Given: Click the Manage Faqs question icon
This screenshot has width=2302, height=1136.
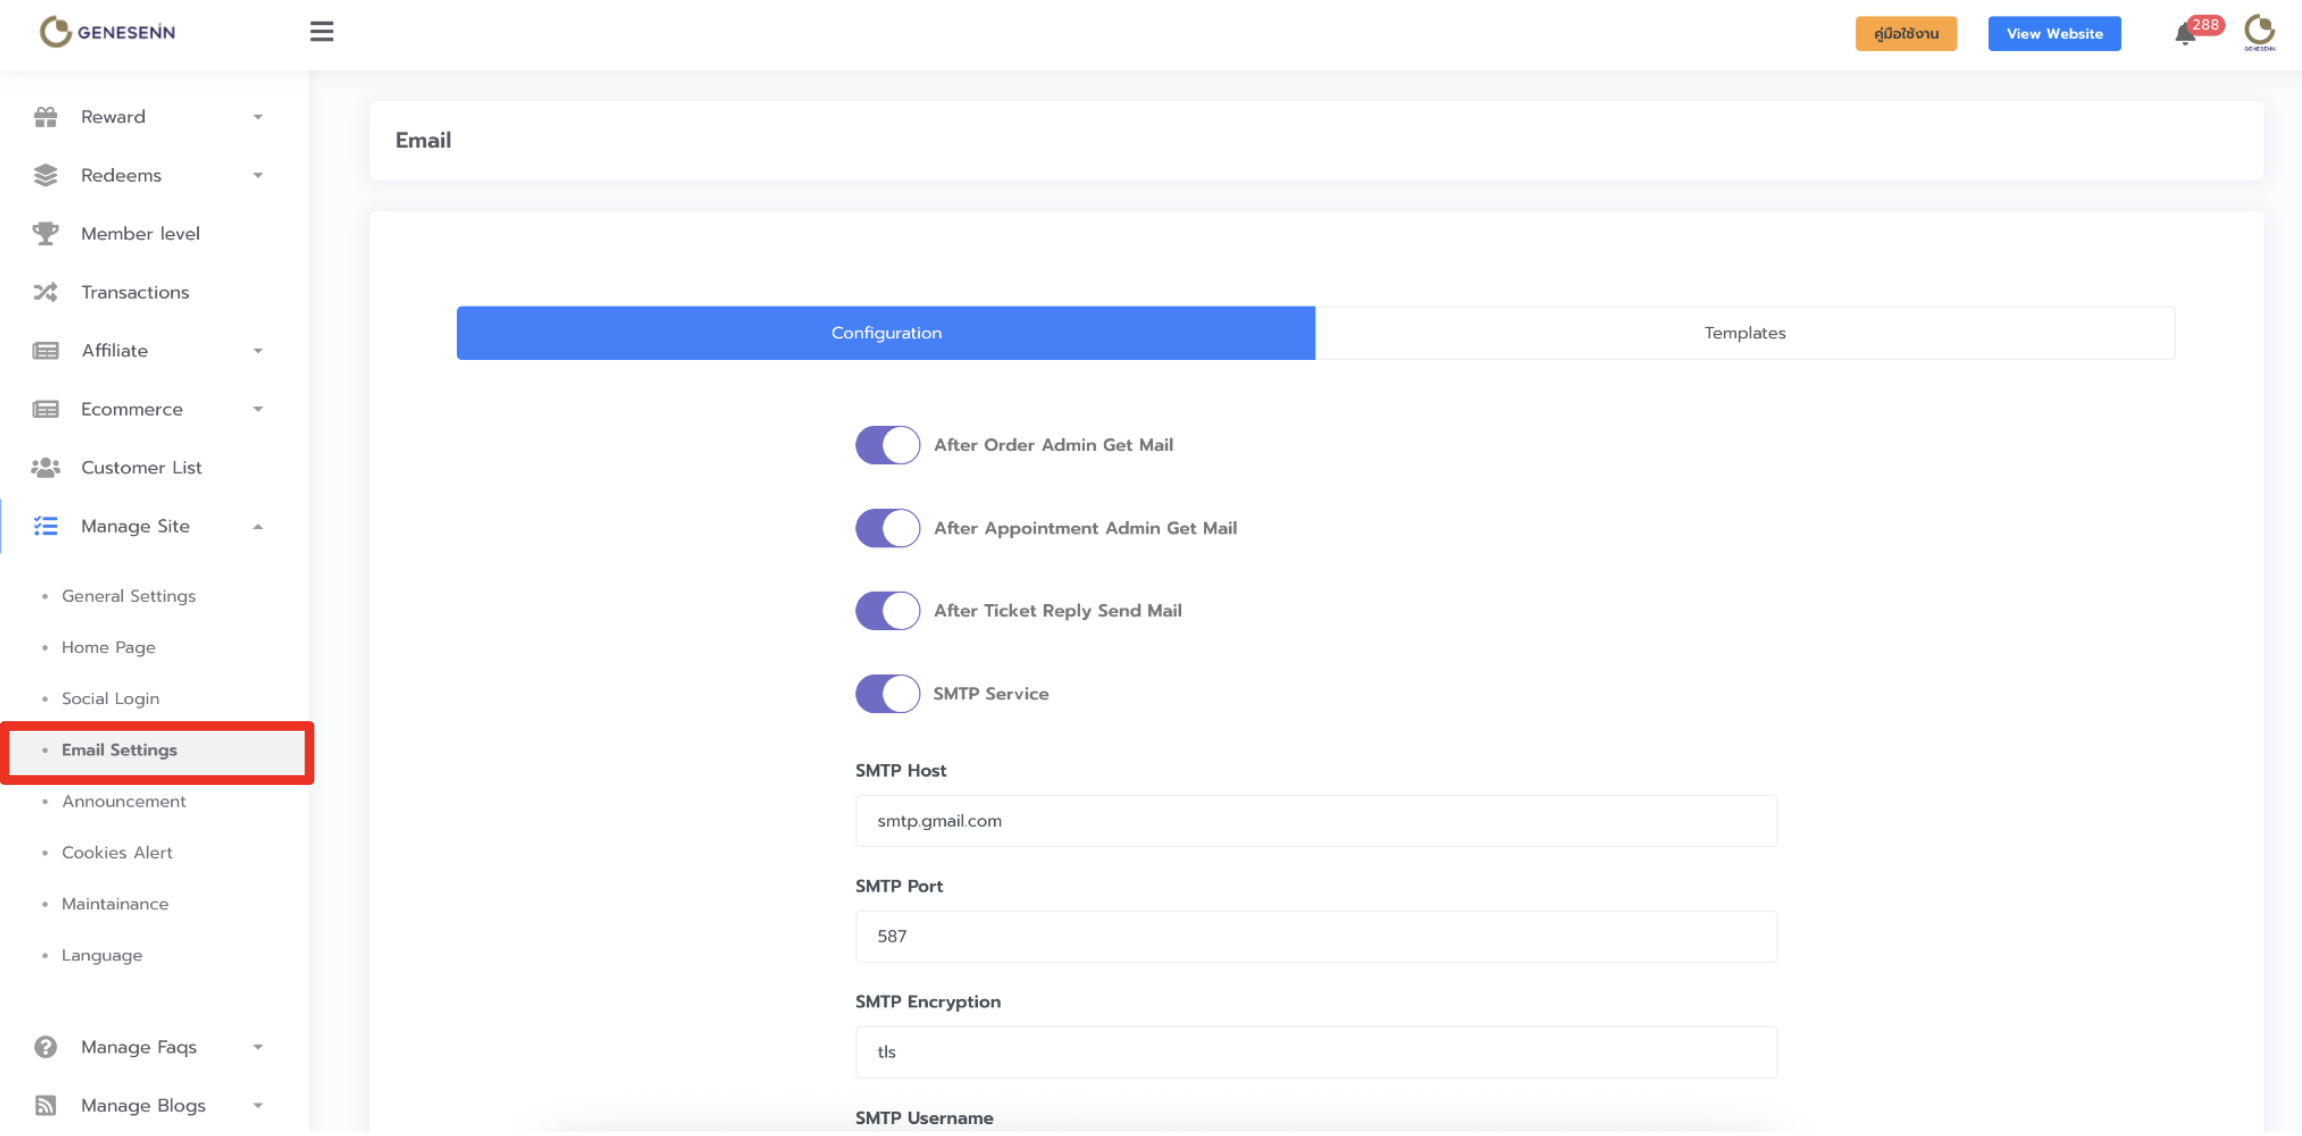Looking at the screenshot, I should click(46, 1047).
